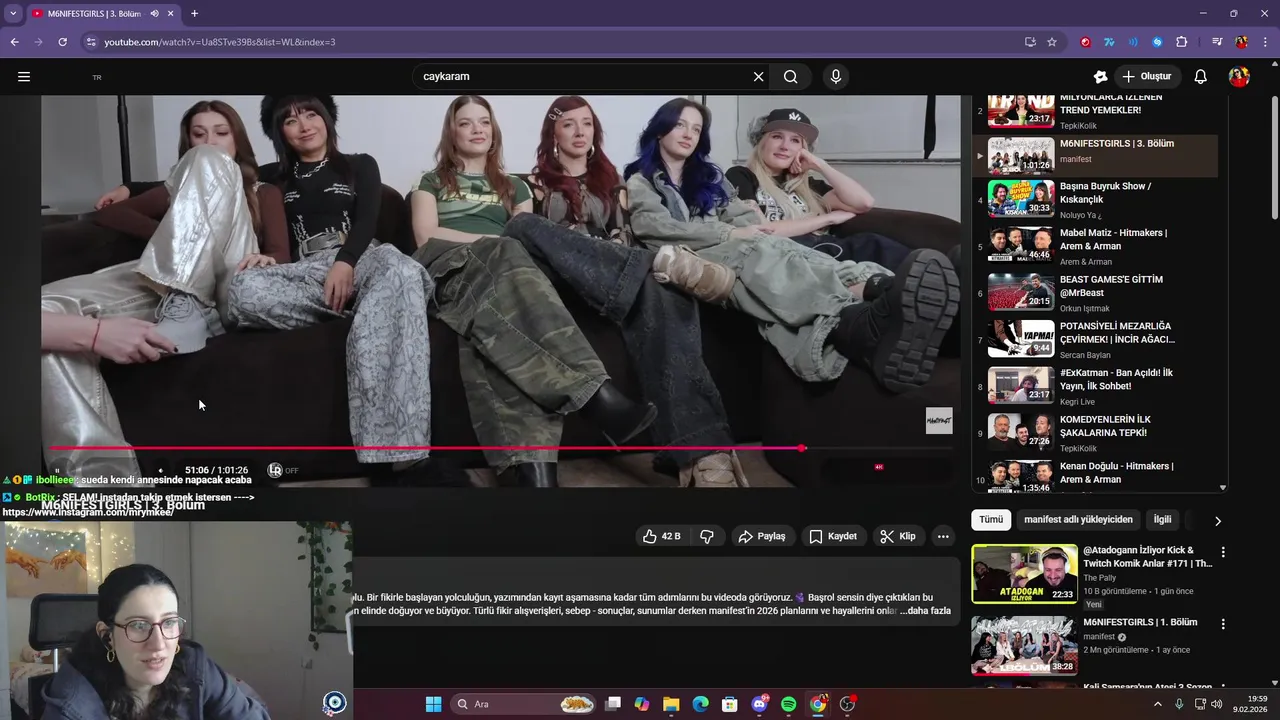Open Kenan Doğulu - Hitmakers playlist video
Viewport: 1280px width, 720px height.
point(1095,476)
